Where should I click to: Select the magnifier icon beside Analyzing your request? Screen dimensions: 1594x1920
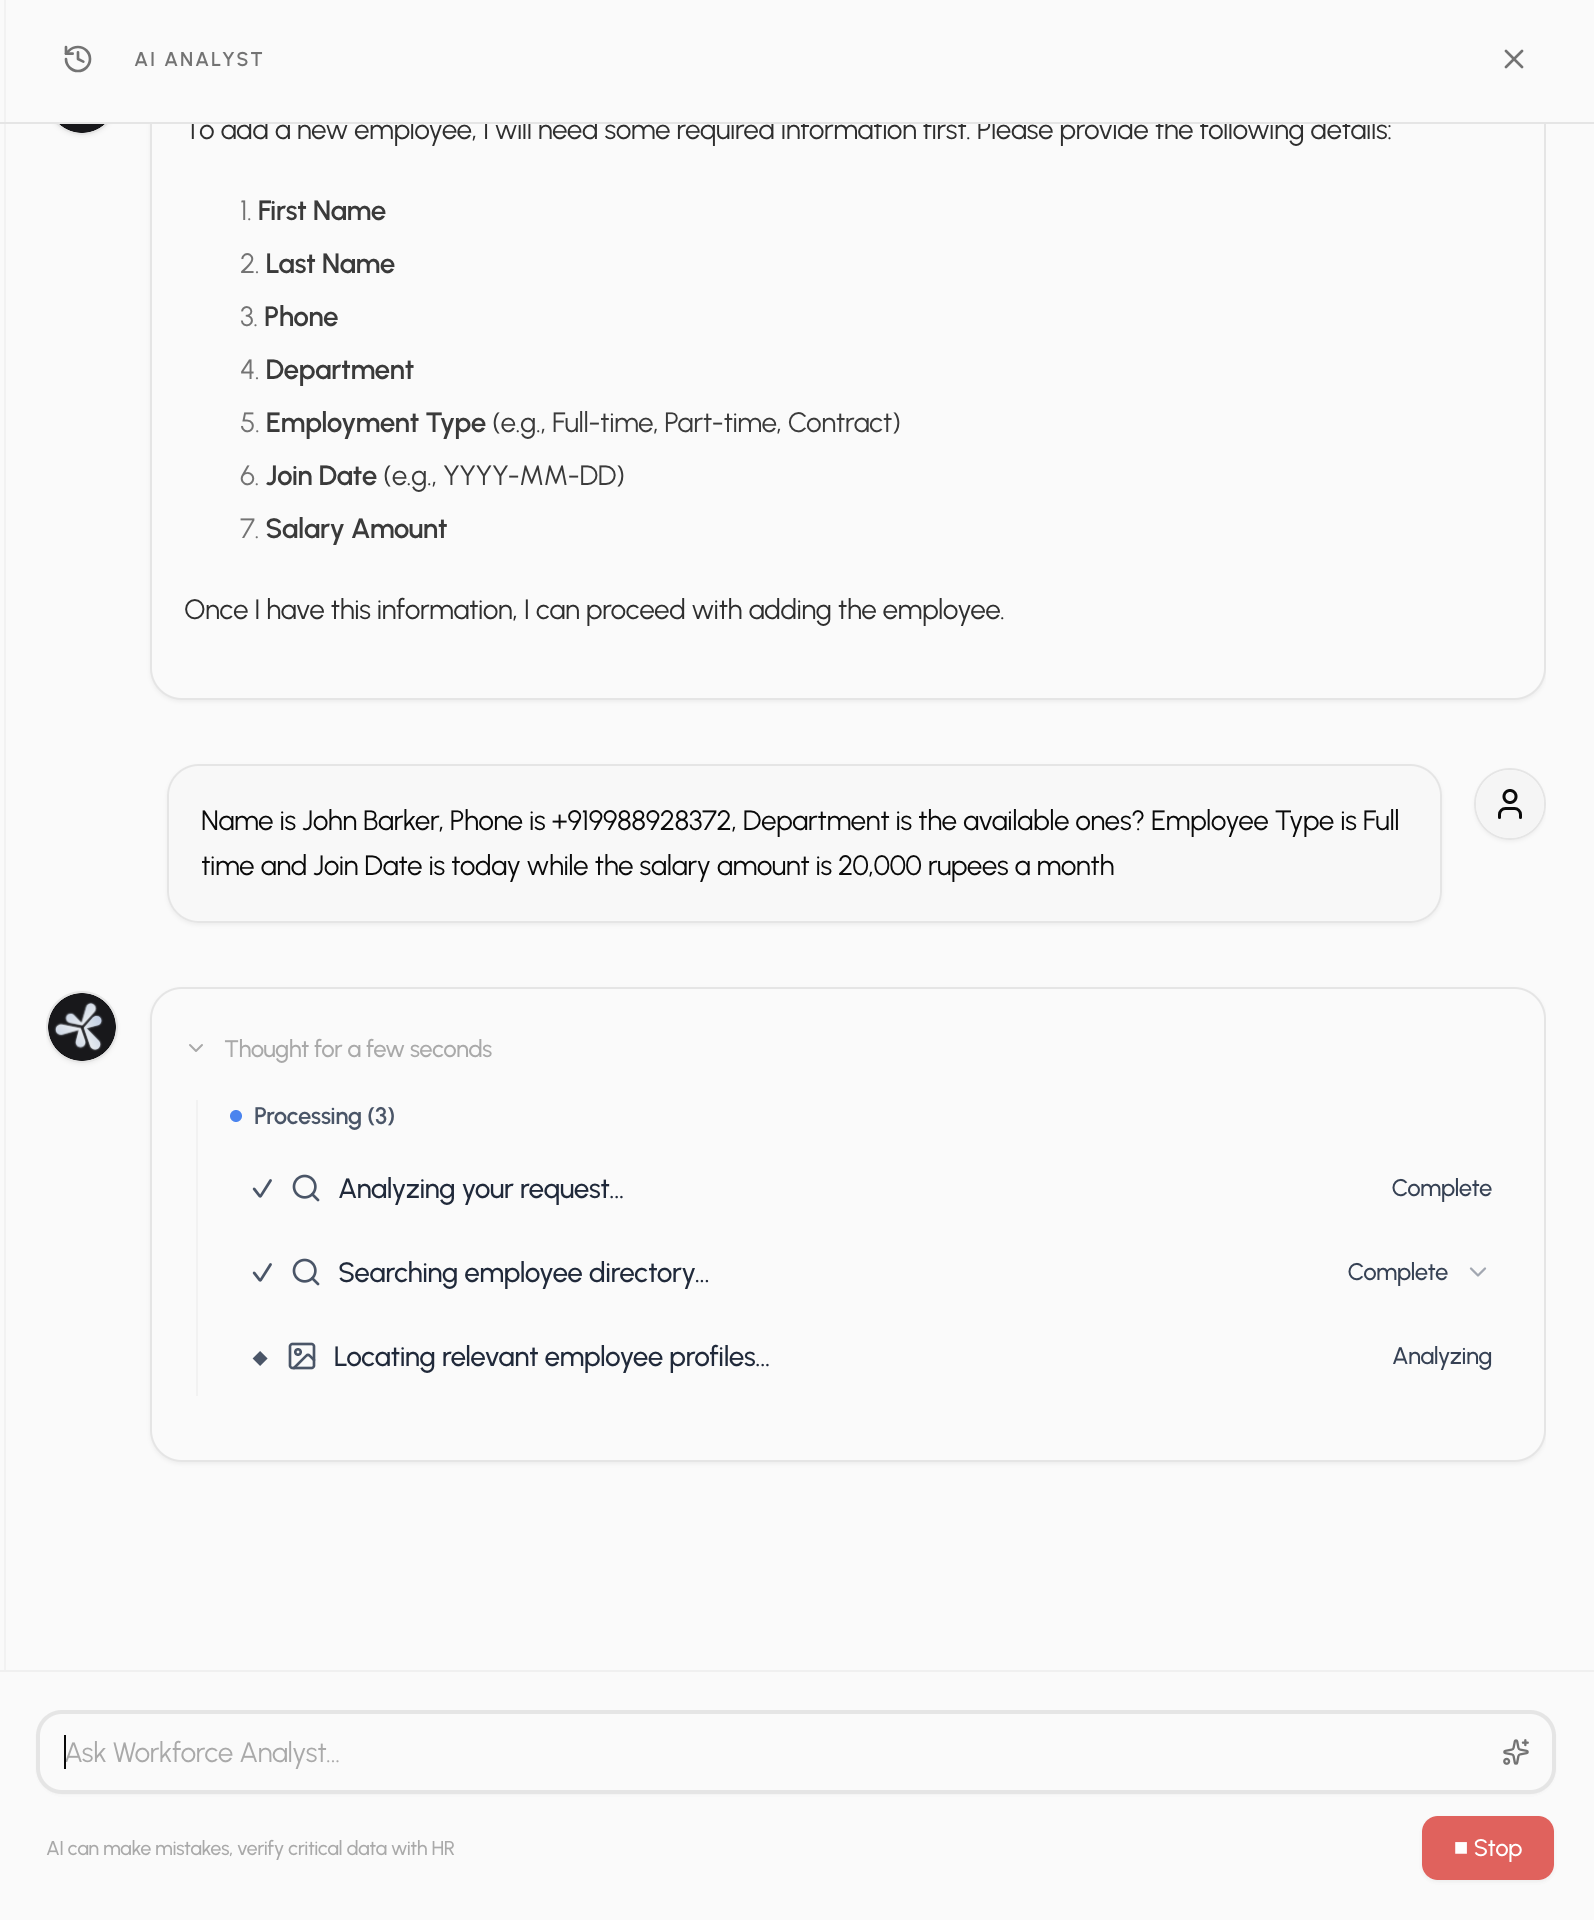pos(304,1189)
